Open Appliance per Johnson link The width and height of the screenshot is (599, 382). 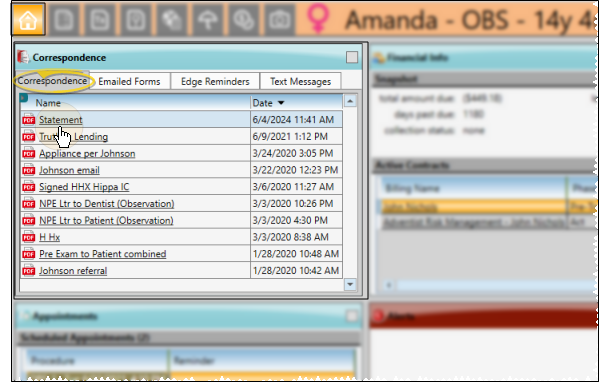[87, 154]
